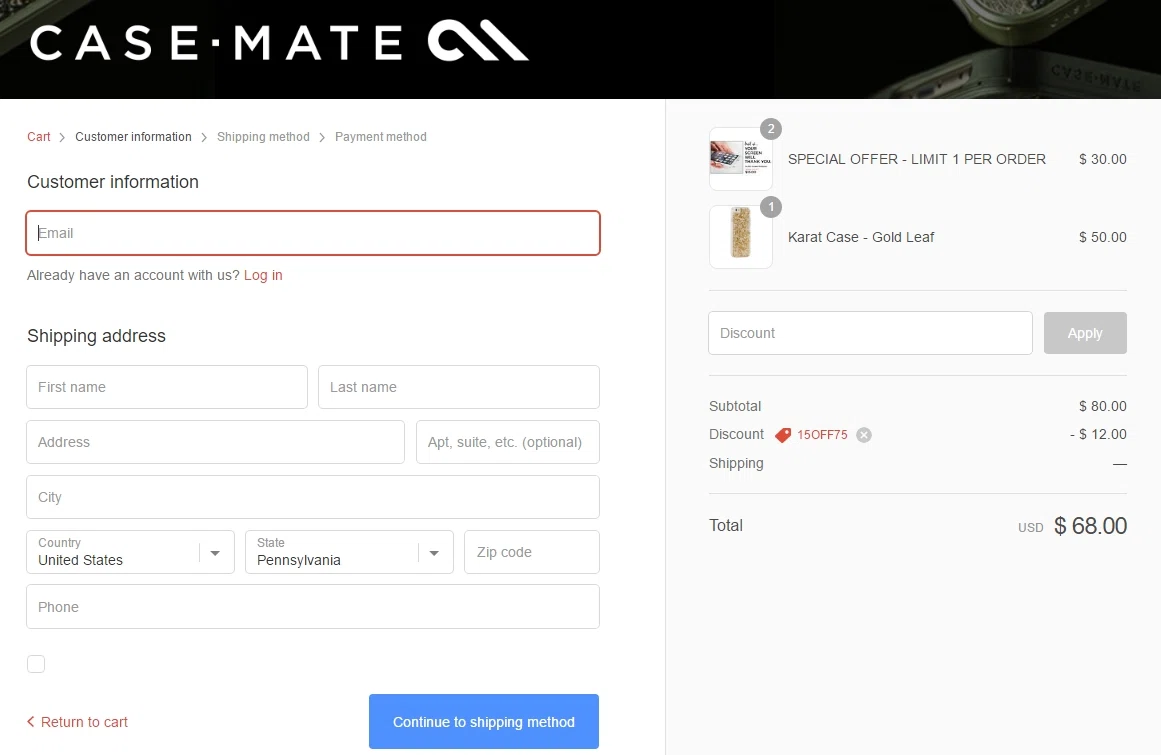Select Shipping method breadcrumb
The image size is (1161, 755).
(263, 137)
